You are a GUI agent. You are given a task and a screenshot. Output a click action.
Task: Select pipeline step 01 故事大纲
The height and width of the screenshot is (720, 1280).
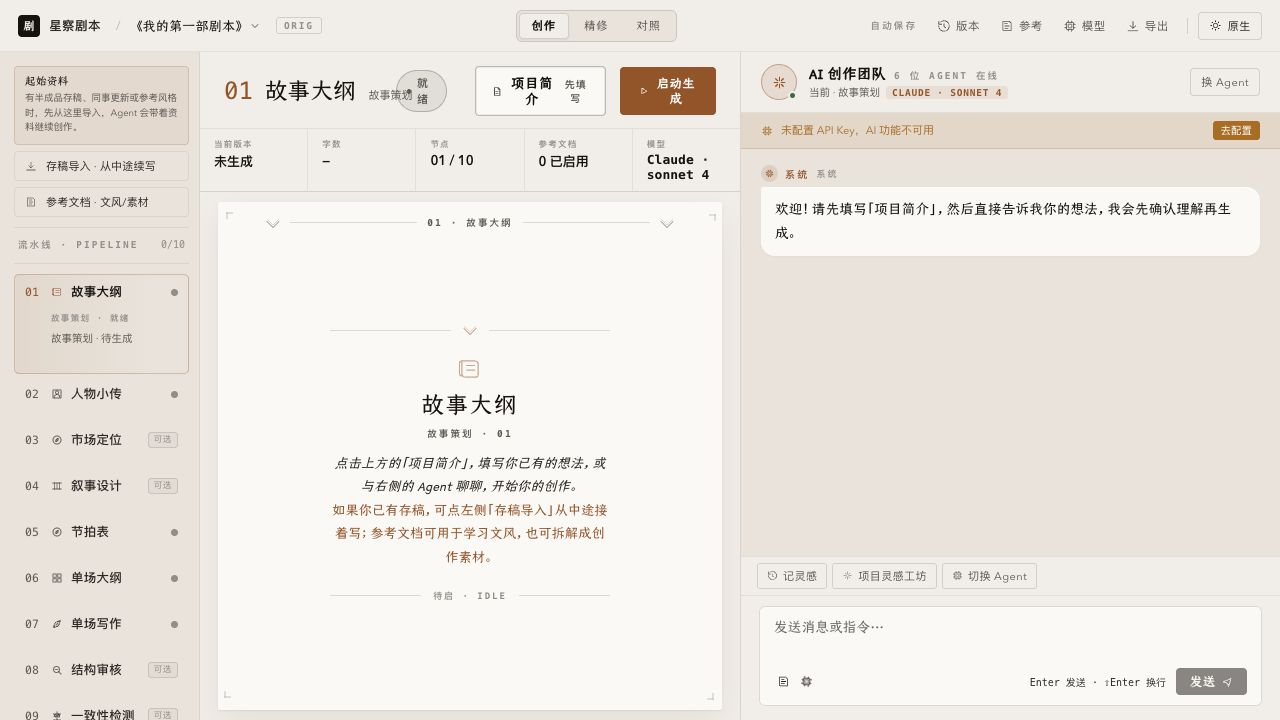[x=101, y=324]
